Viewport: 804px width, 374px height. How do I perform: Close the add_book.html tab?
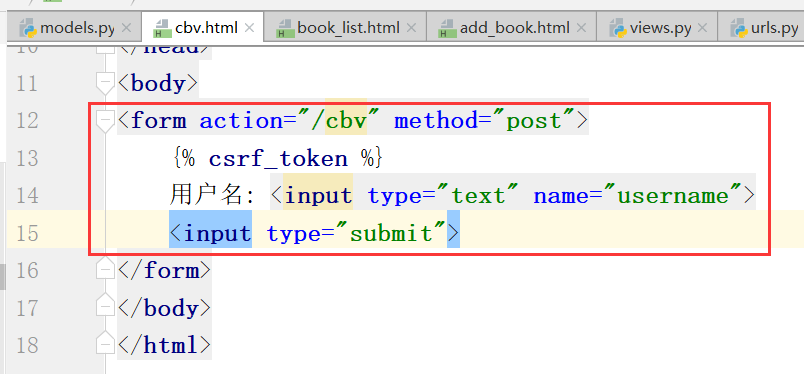point(581,28)
